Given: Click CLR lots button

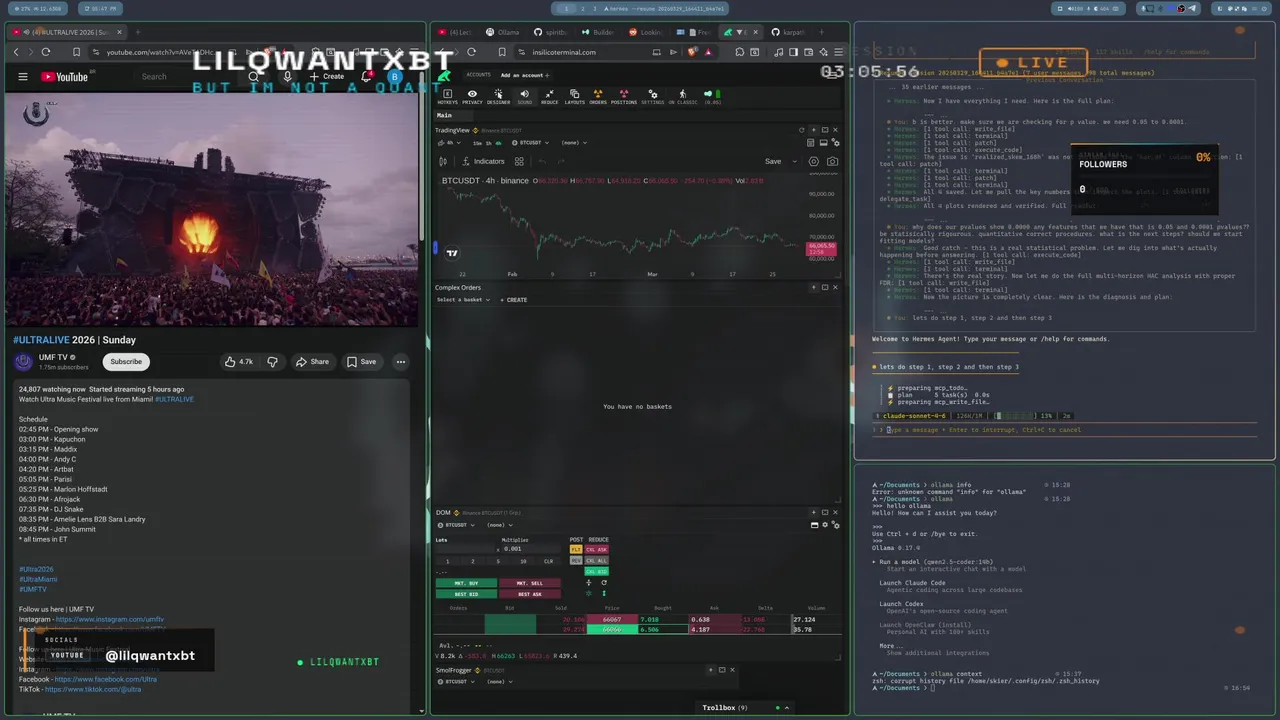Looking at the screenshot, I should (x=548, y=561).
